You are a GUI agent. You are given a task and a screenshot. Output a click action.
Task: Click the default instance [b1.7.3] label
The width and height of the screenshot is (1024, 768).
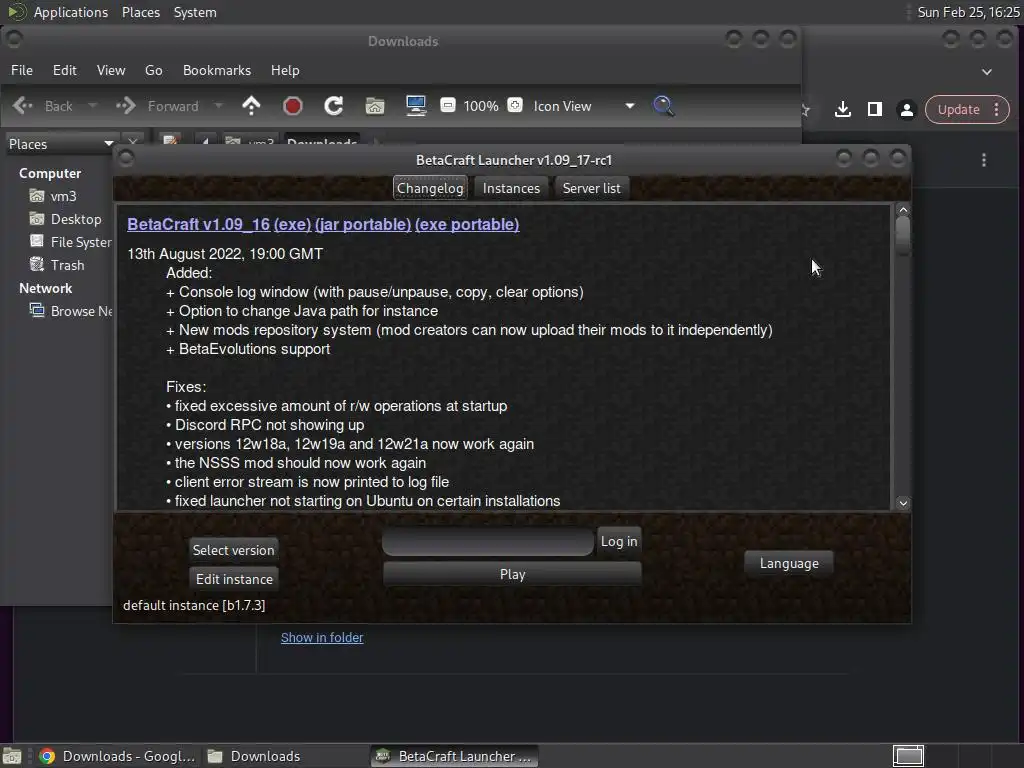tap(194, 605)
